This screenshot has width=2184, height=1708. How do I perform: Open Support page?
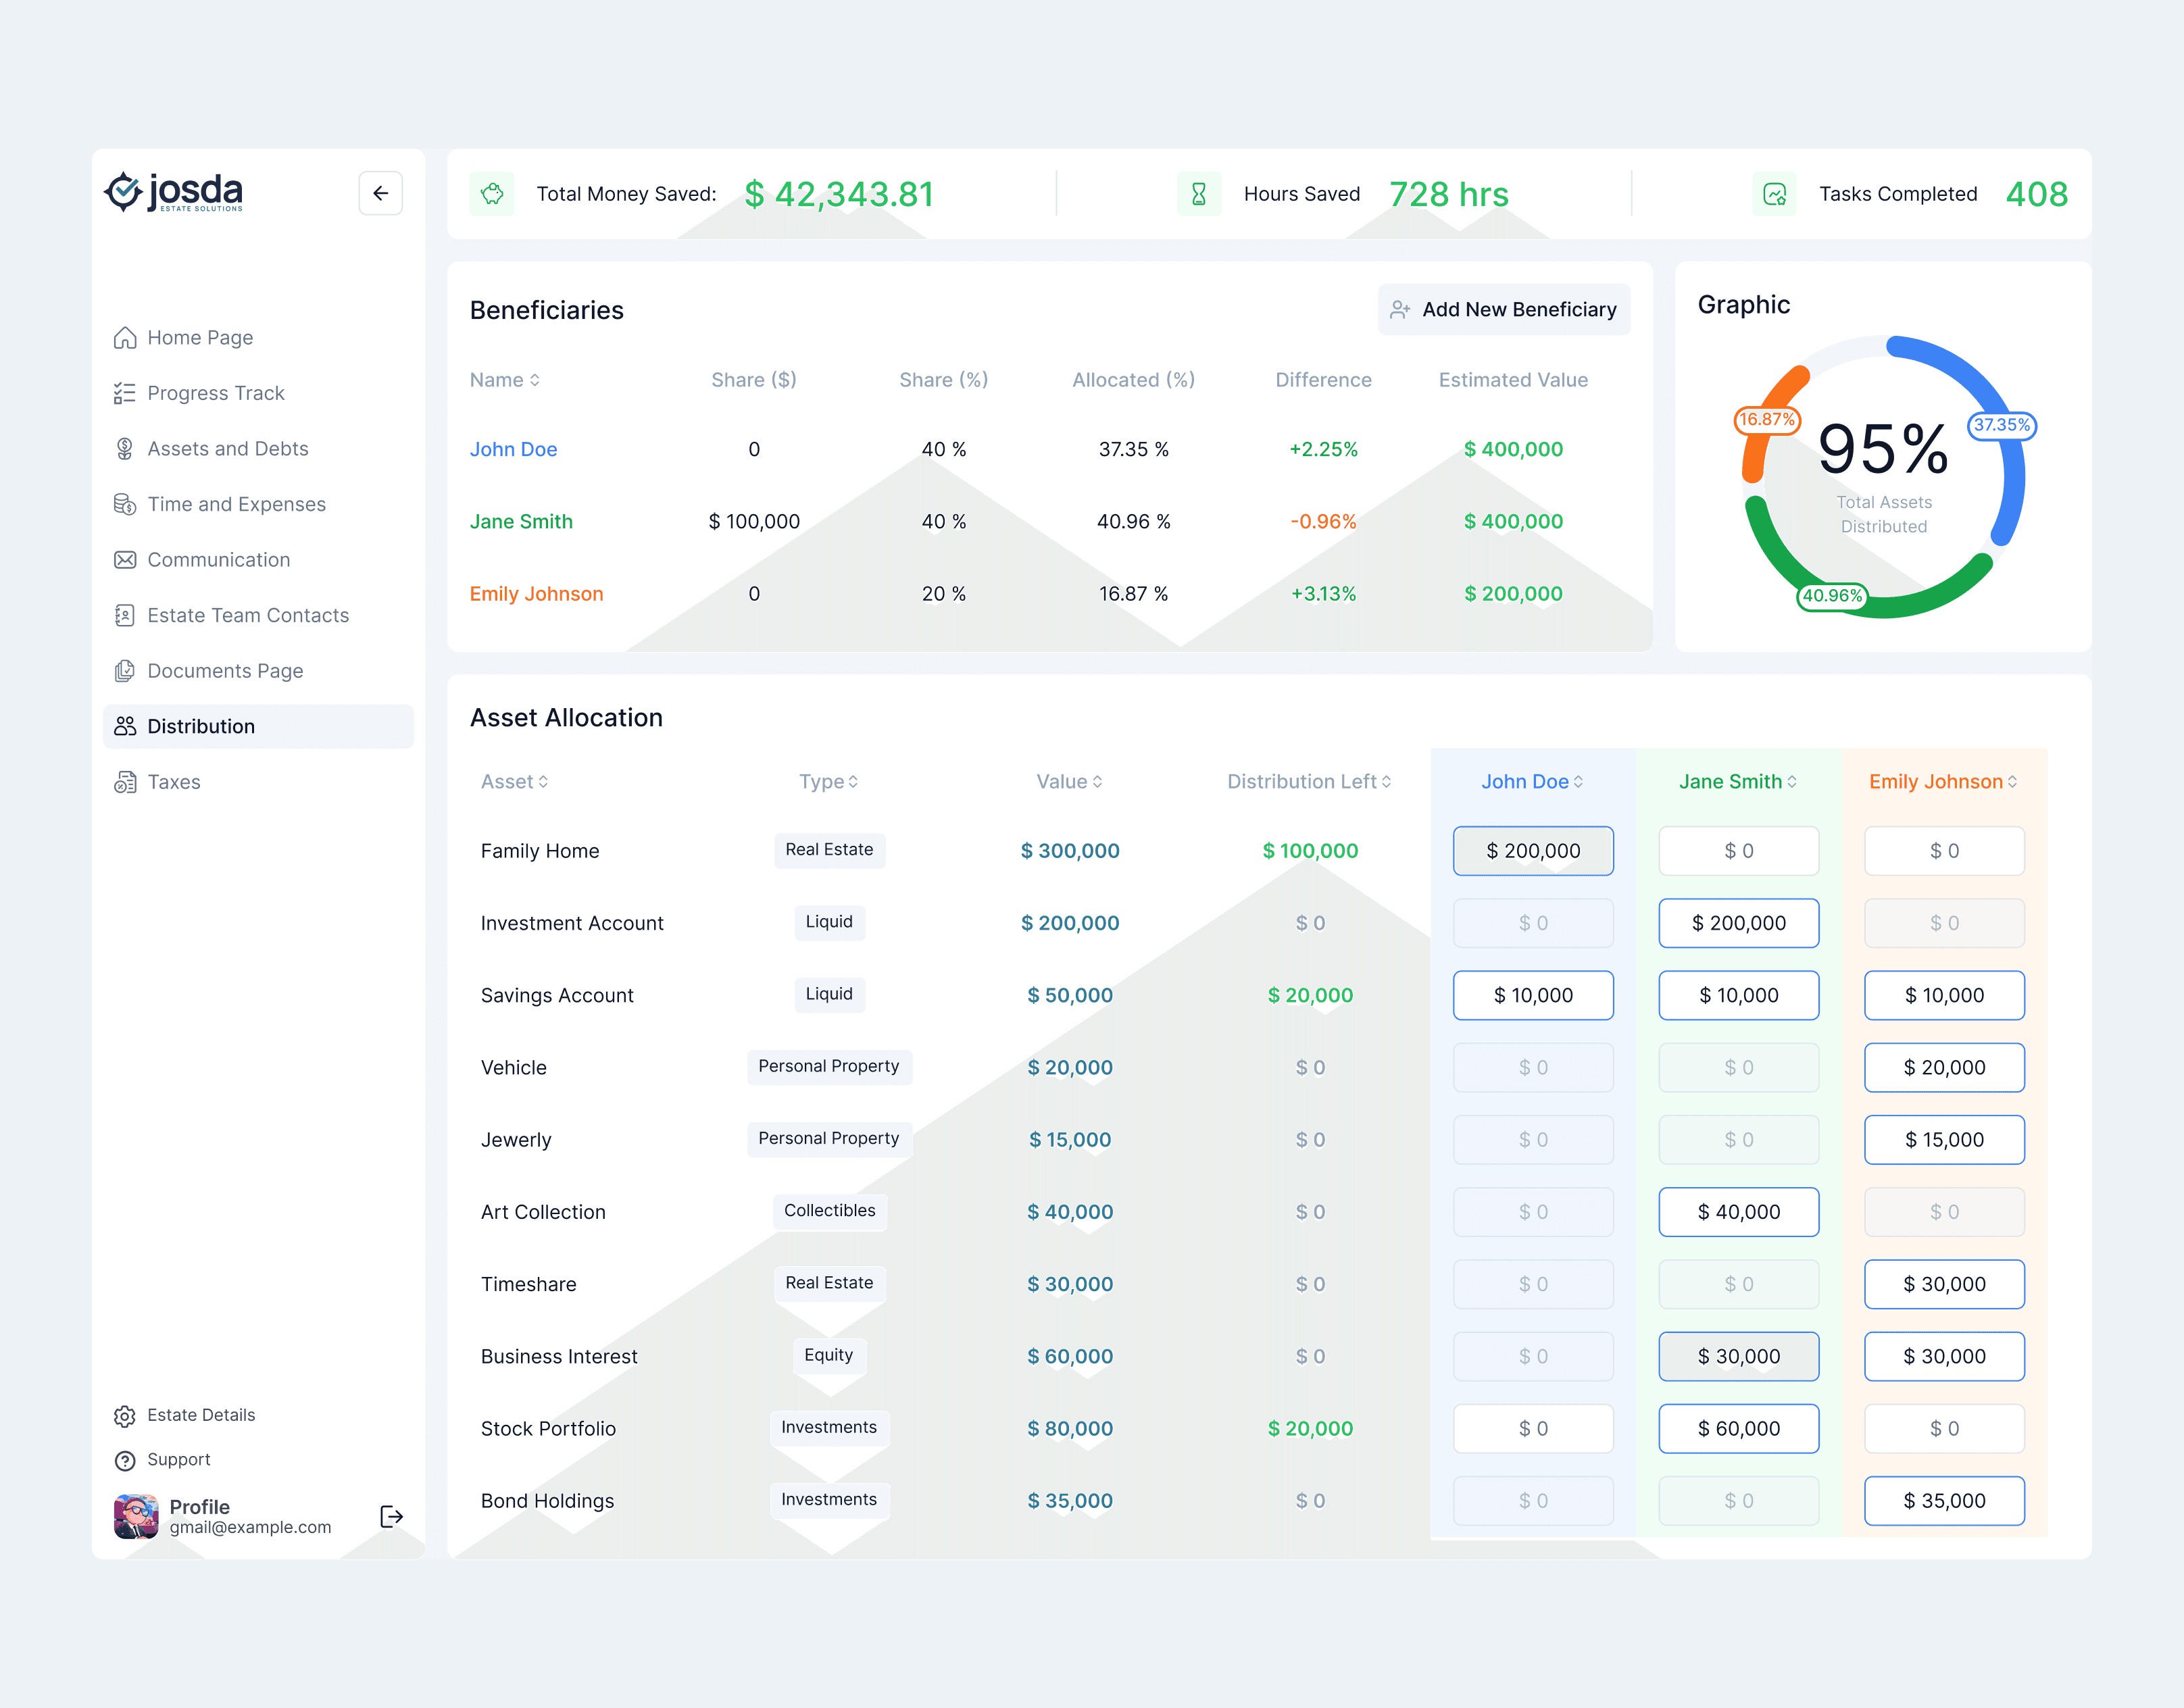pyautogui.click(x=178, y=1460)
